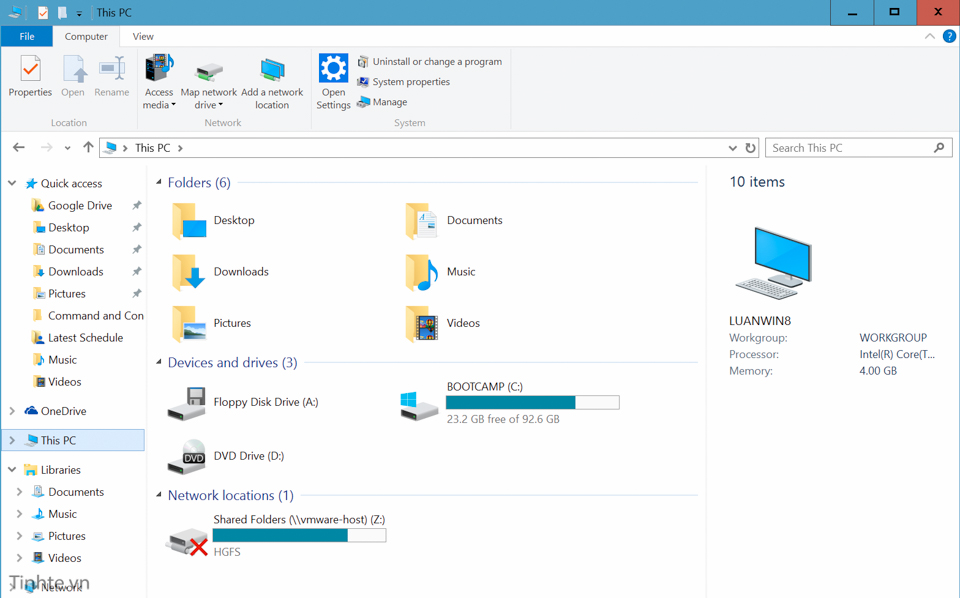
Task: Switch to the Computer ribbon tab
Action: pyautogui.click(x=86, y=36)
